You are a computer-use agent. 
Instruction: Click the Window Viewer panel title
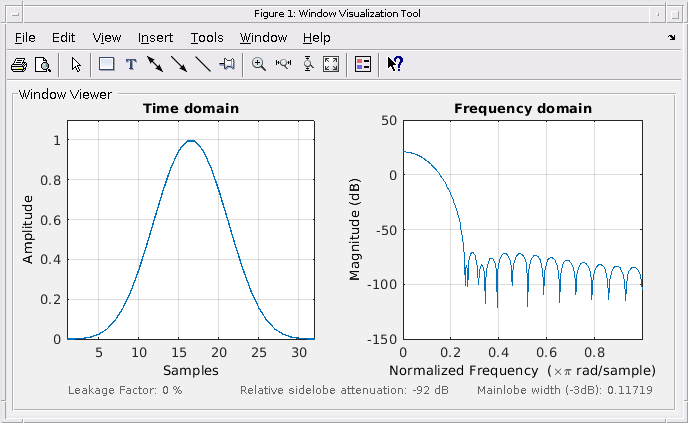point(65,94)
